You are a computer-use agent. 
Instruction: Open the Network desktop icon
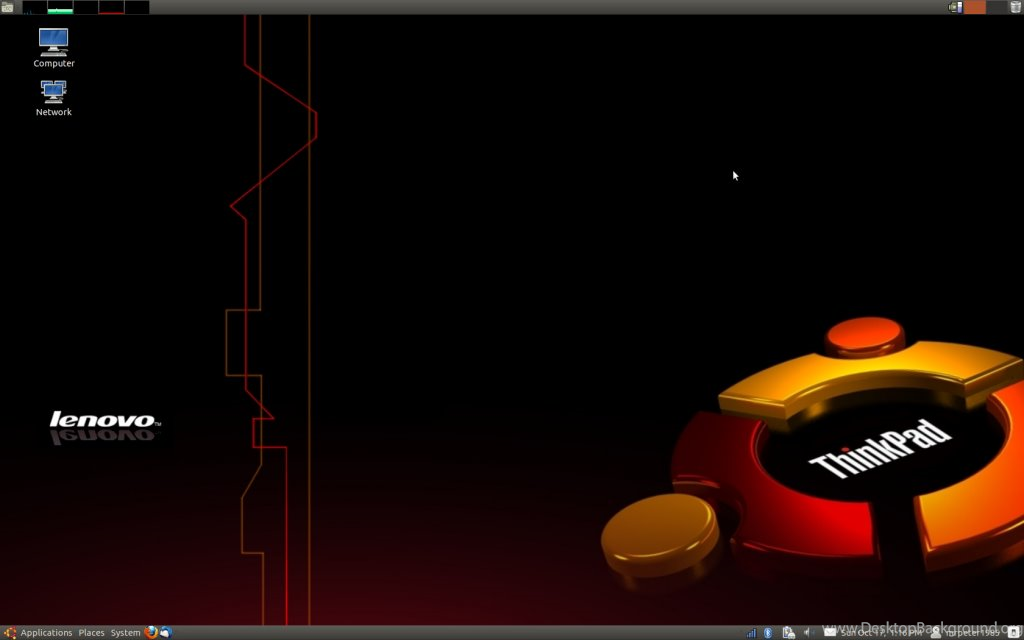click(x=54, y=98)
